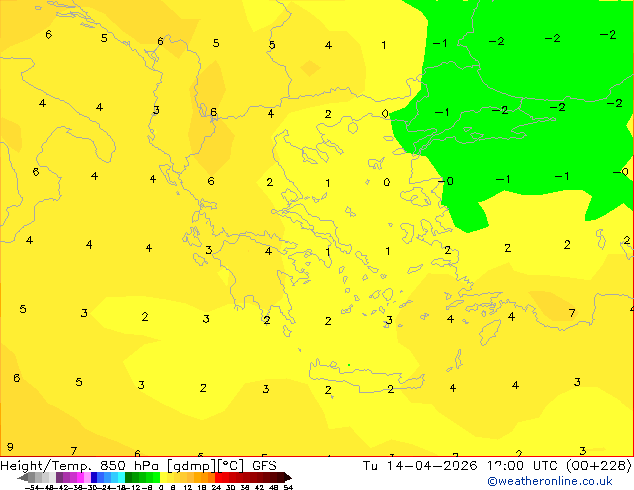This screenshot has width=634, height=490.
Task: Select the '54' legend label at scale end
Action: (288, 488)
